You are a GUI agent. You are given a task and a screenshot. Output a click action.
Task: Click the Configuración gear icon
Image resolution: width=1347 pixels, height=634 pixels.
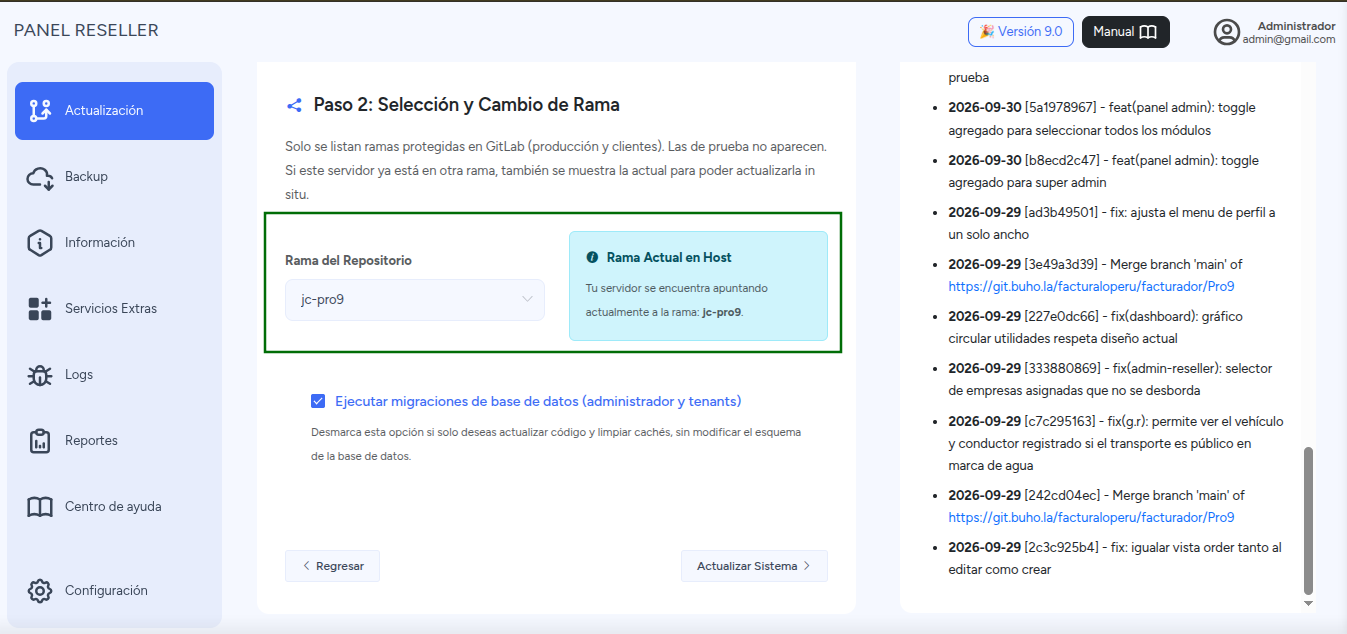(40, 591)
